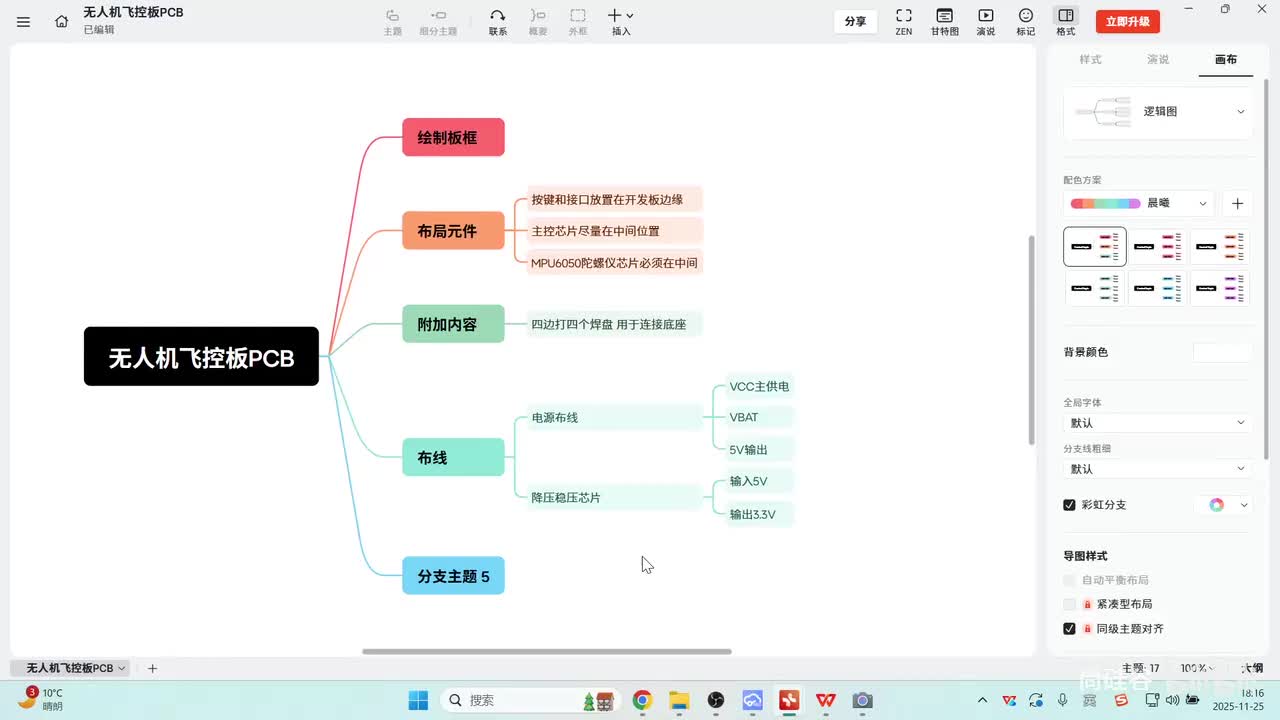Select the purple-accent color theme thumbnail
This screenshot has height=720, width=1280.
(x=1219, y=288)
